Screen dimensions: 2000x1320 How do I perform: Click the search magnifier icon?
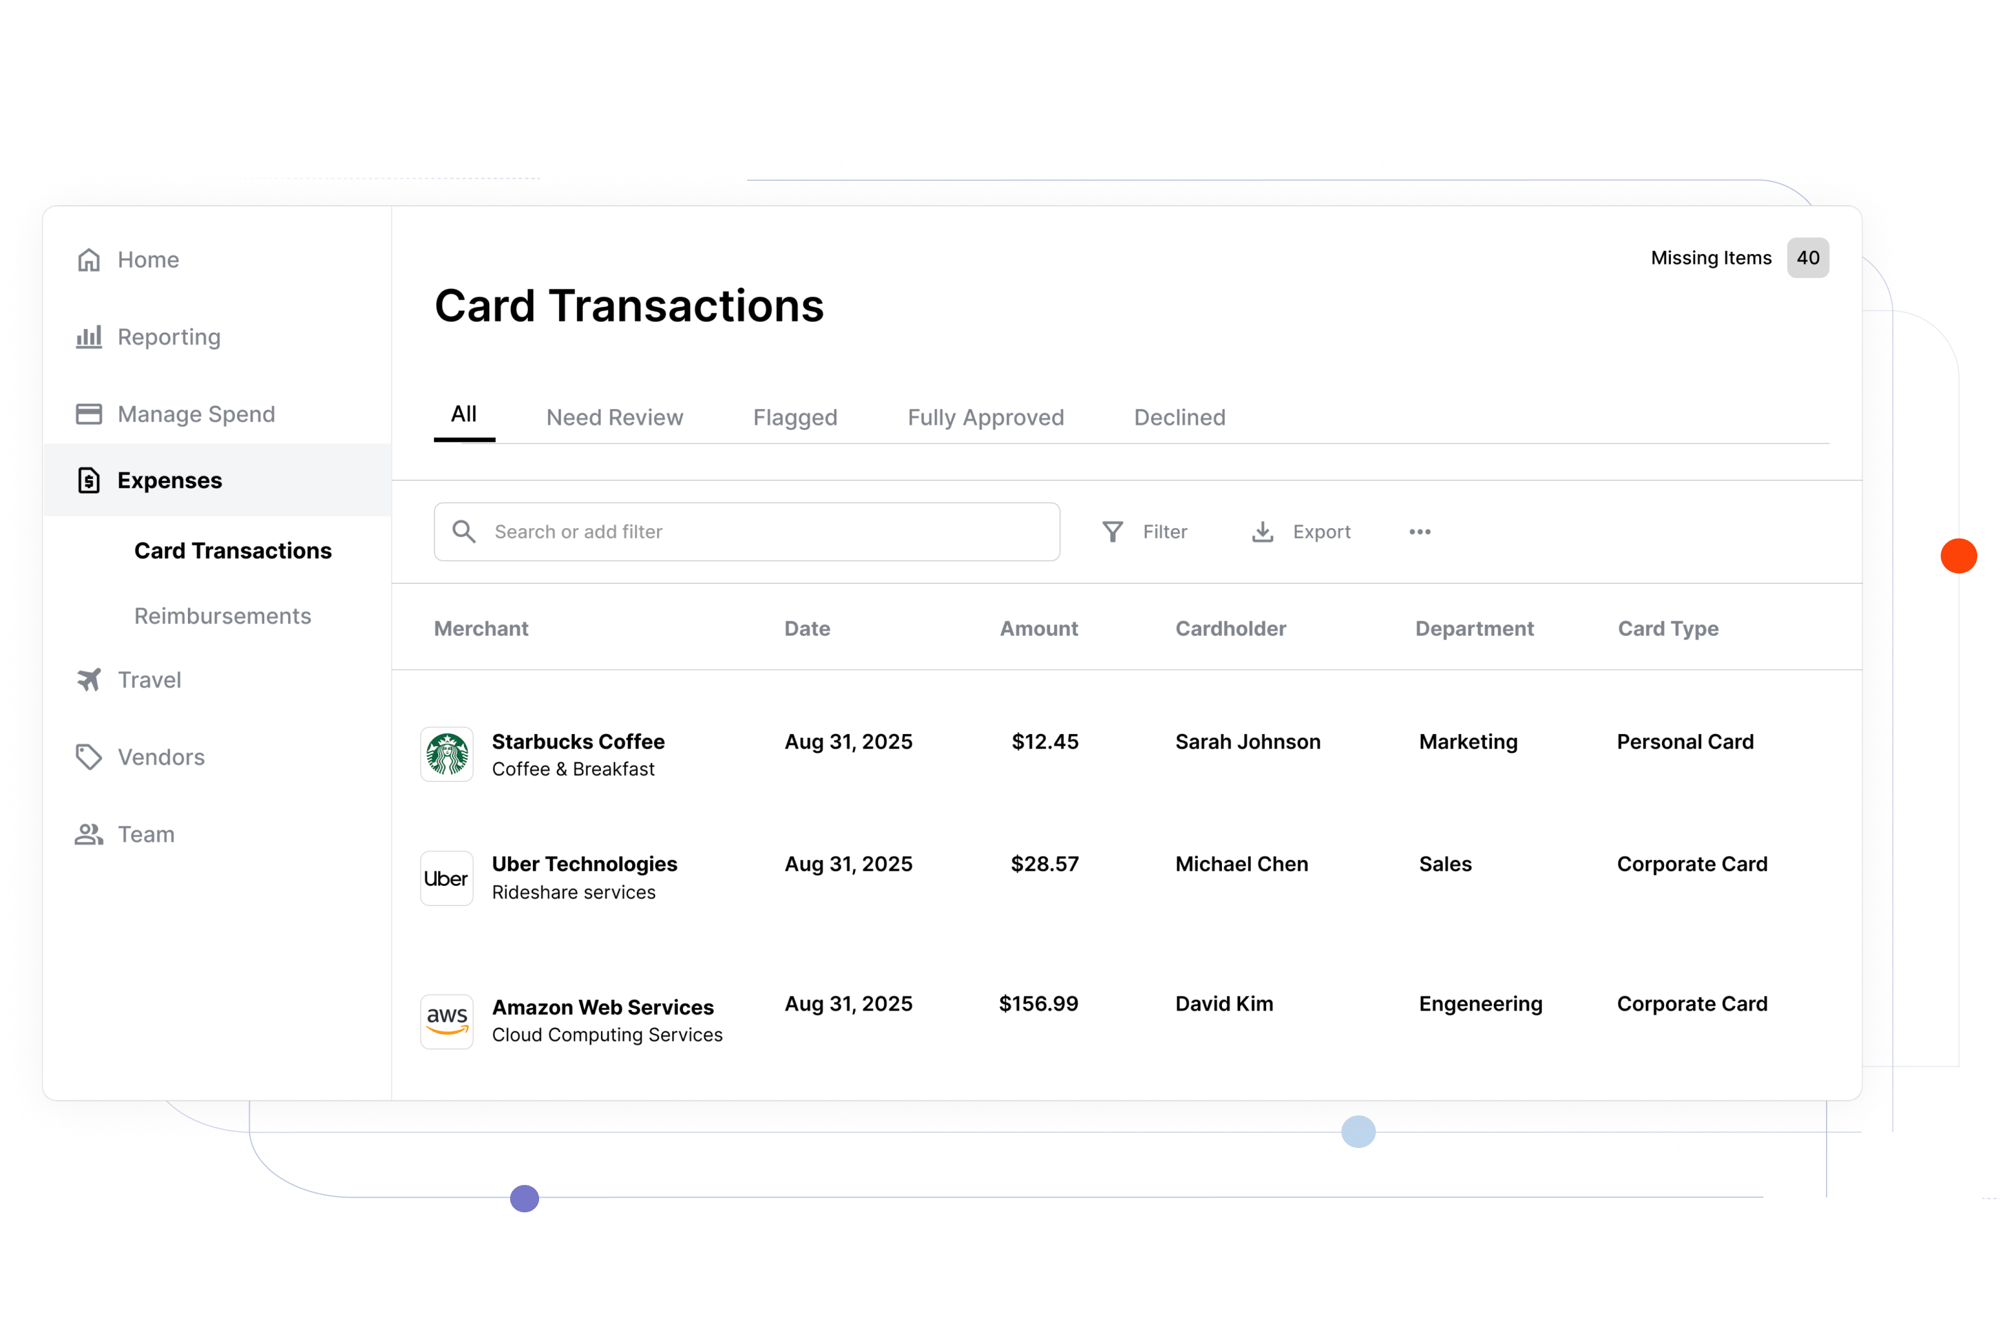coord(464,531)
